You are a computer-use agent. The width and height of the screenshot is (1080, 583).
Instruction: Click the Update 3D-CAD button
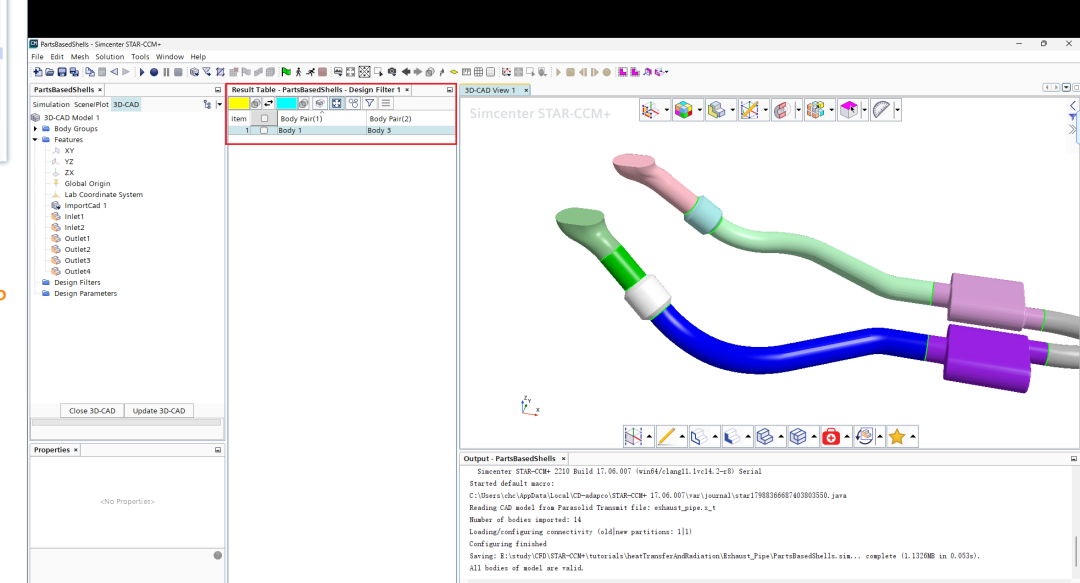pos(158,411)
